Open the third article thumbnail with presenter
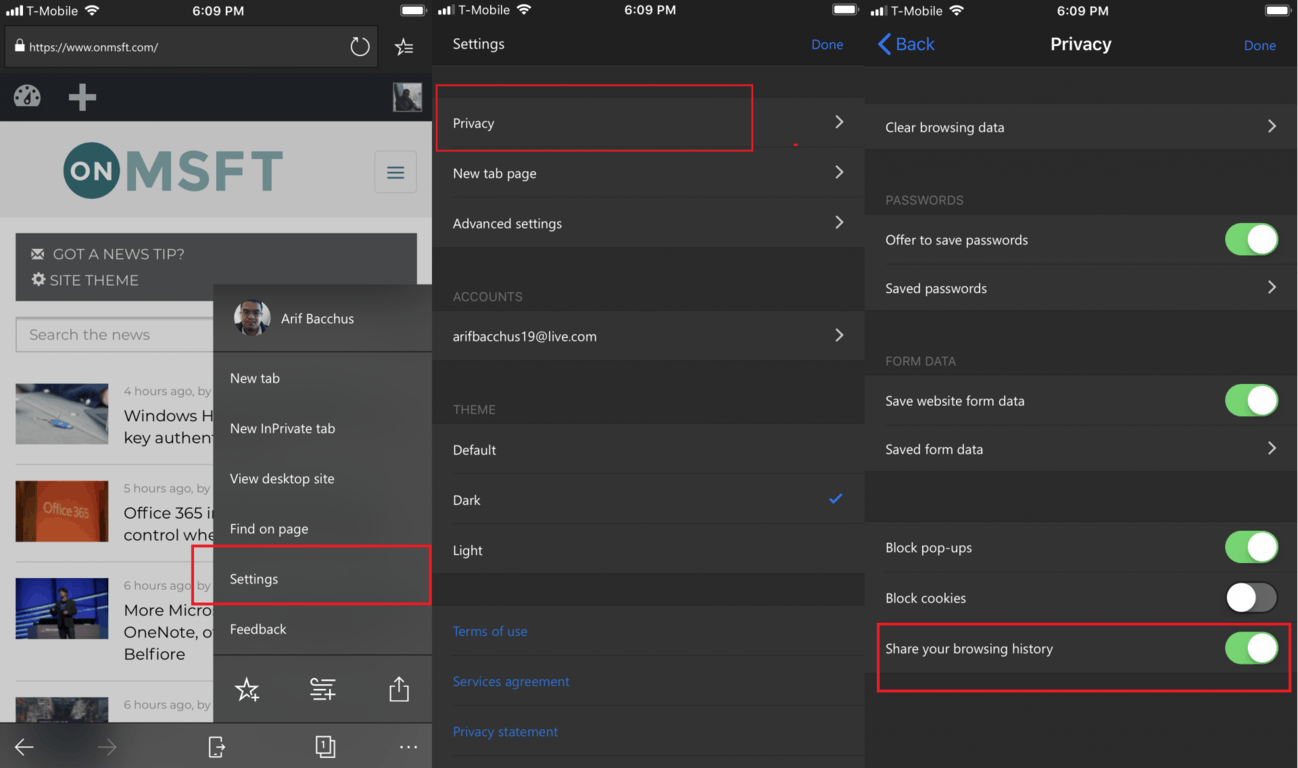This screenshot has width=1298, height=768. [62, 608]
